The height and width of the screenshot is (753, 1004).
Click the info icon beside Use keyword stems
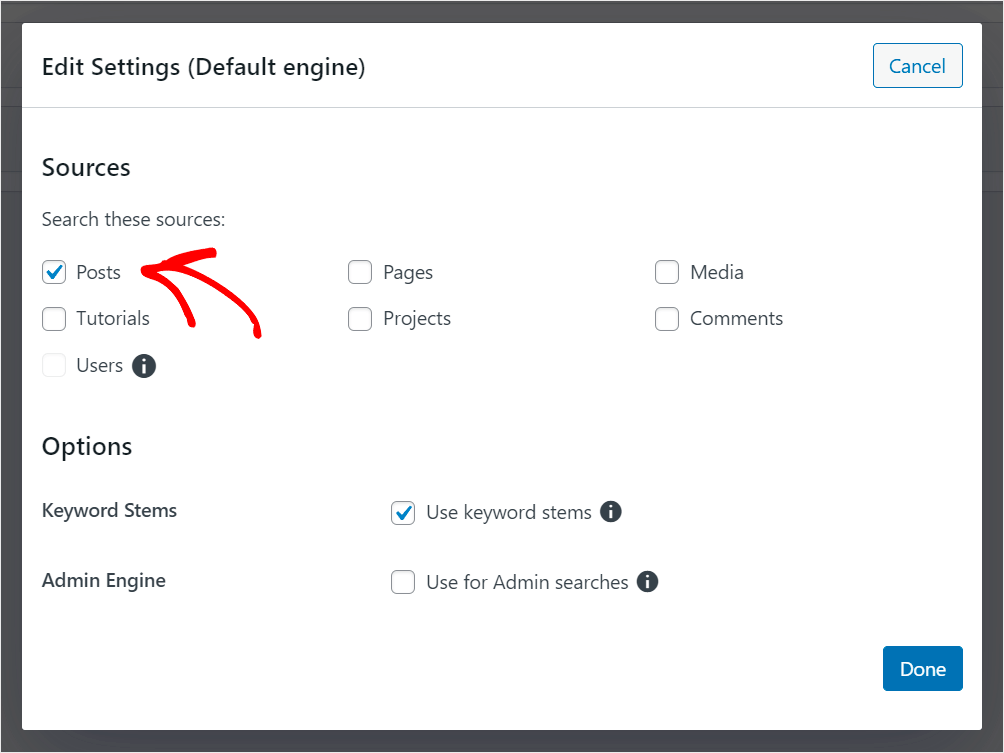(x=611, y=512)
